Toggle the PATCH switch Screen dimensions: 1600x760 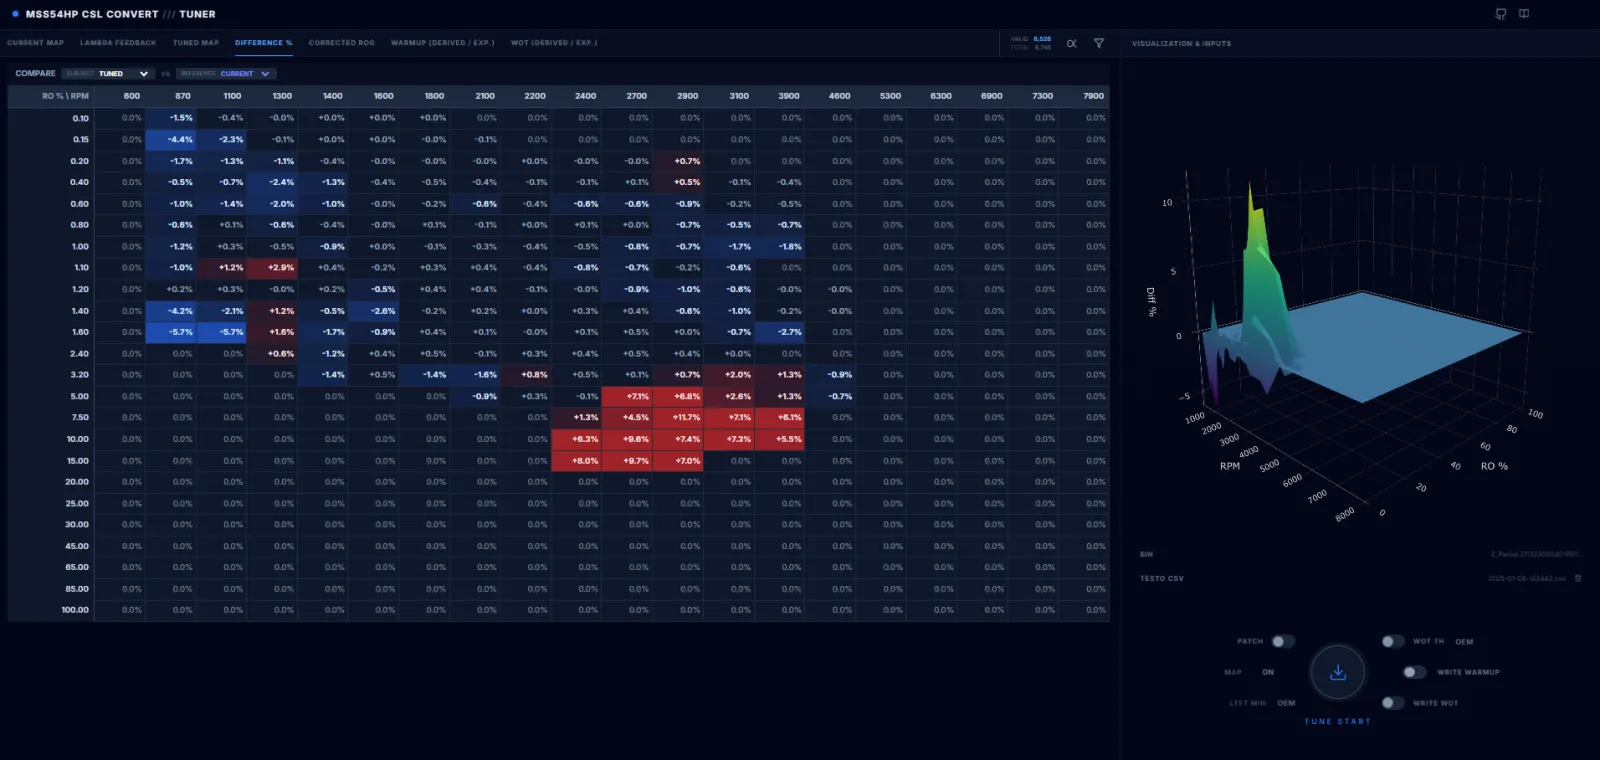point(1283,641)
